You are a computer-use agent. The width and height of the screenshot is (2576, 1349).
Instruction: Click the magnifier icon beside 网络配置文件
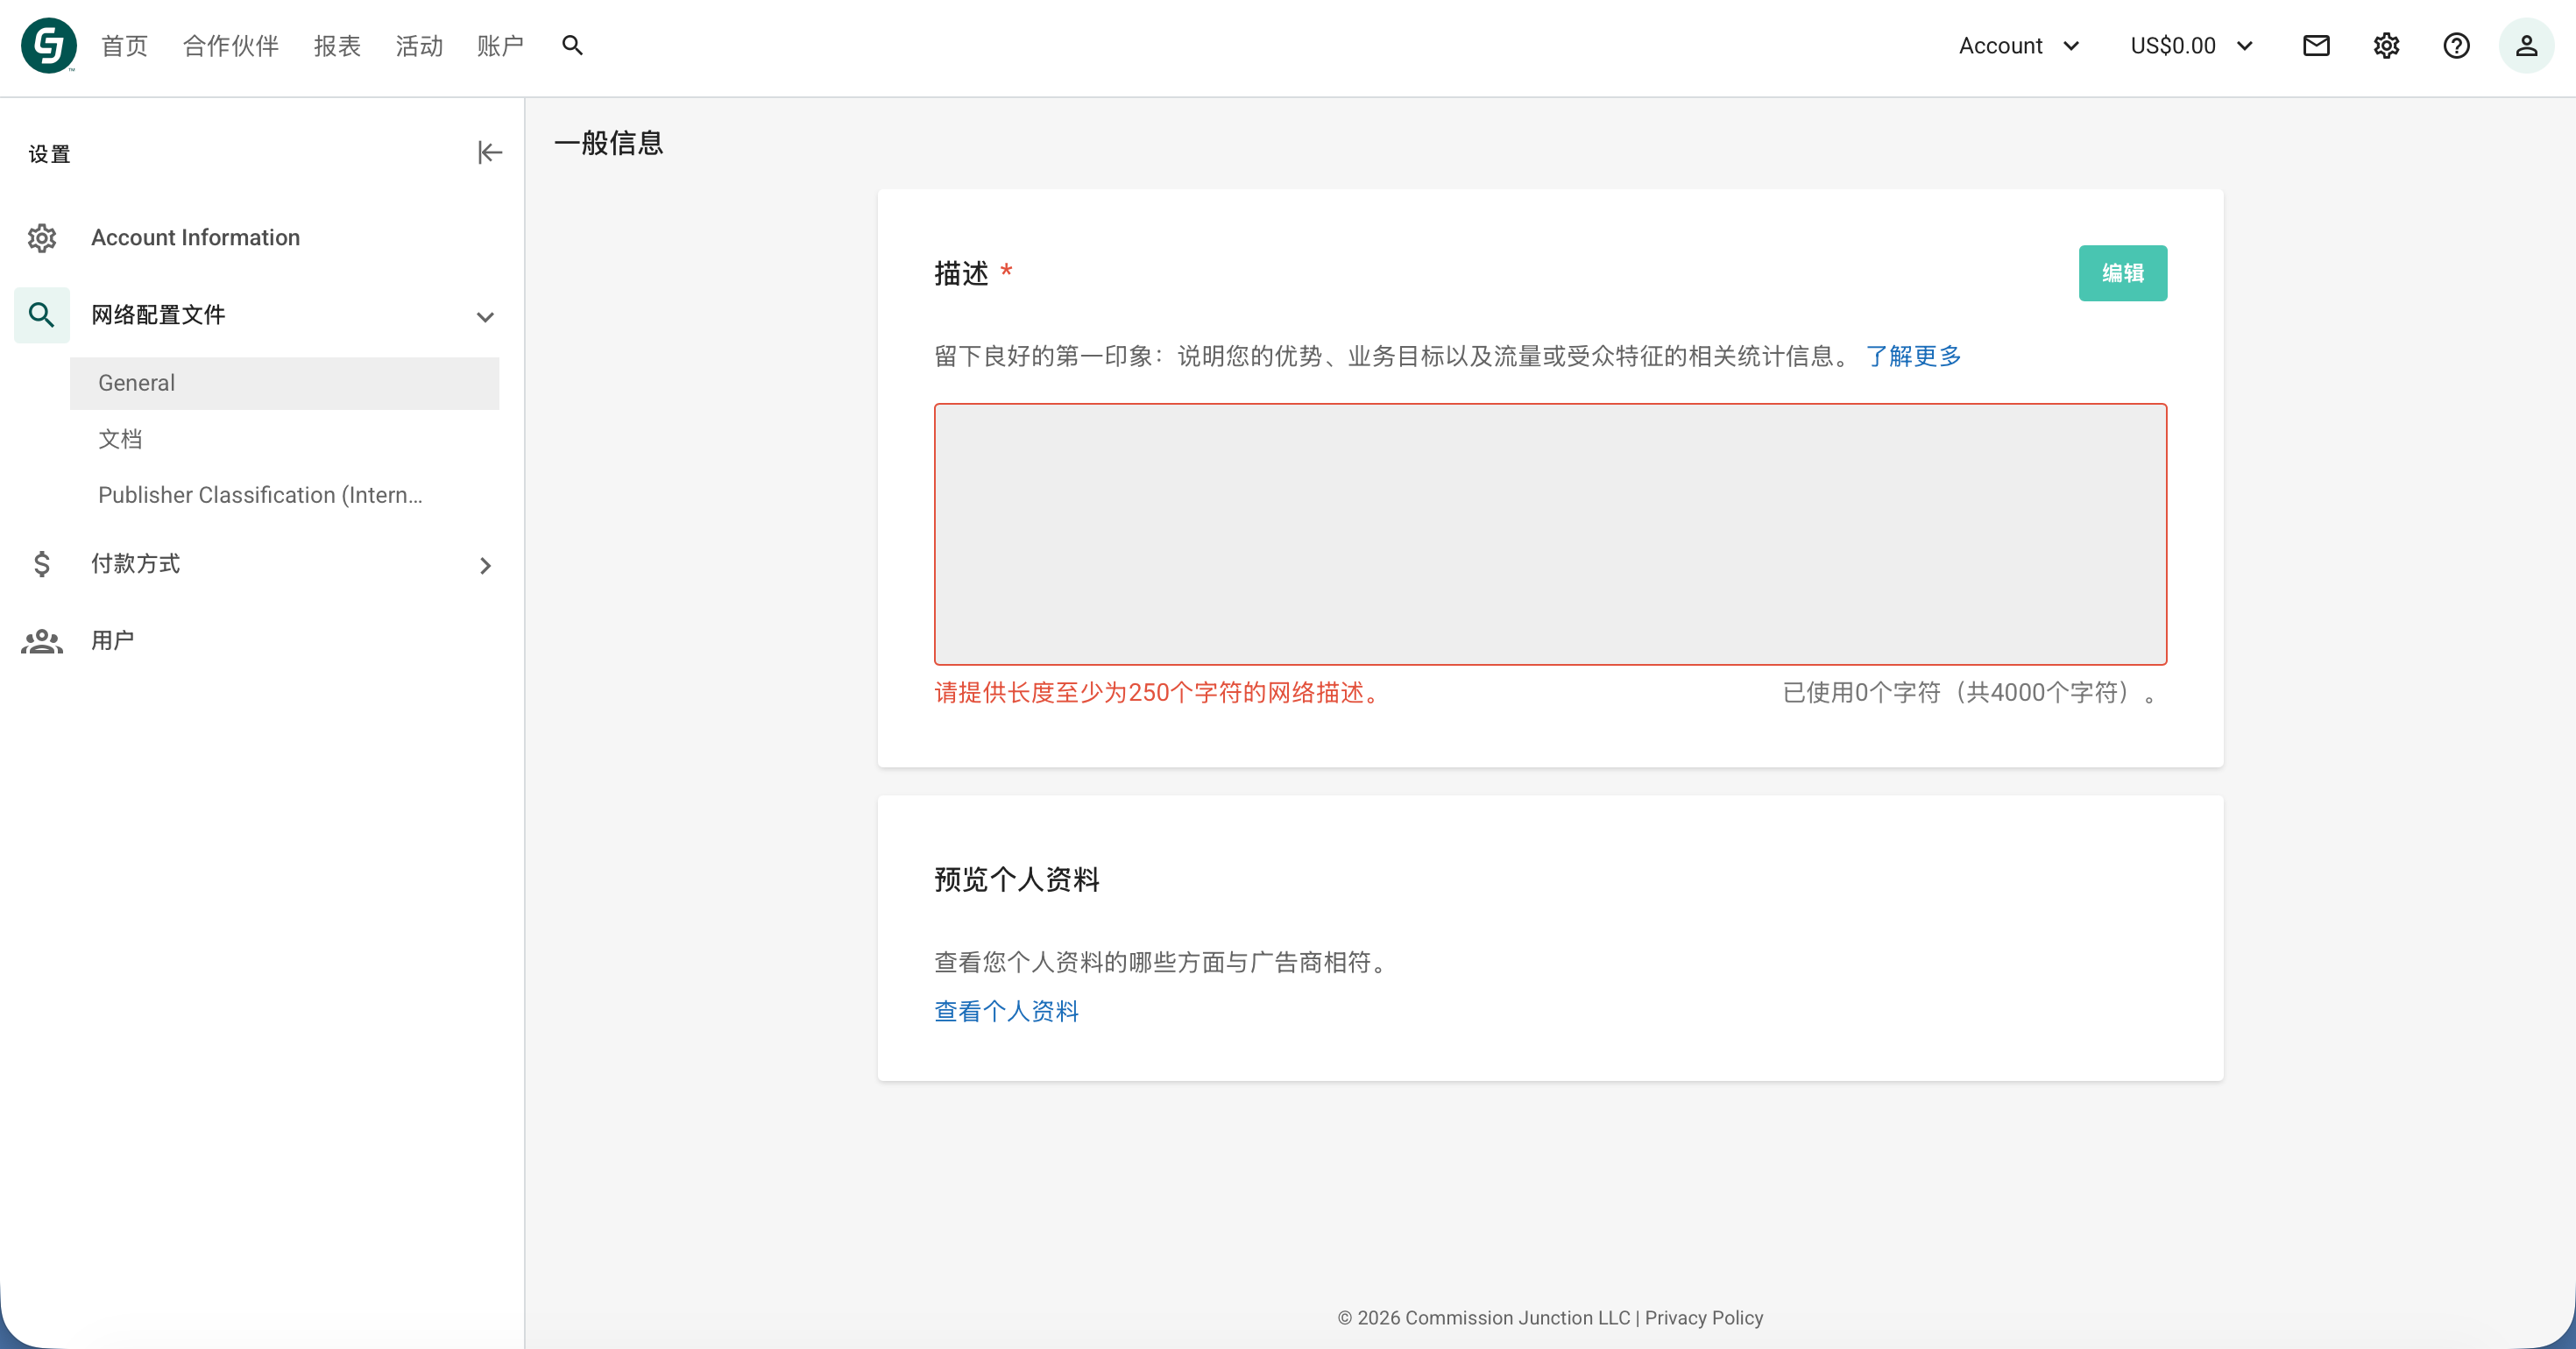click(42, 315)
